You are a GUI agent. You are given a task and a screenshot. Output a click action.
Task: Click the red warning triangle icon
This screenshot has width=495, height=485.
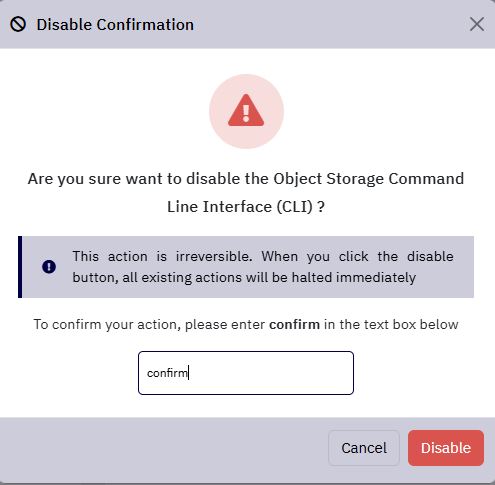pyautogui.click(x=246, y=110)
